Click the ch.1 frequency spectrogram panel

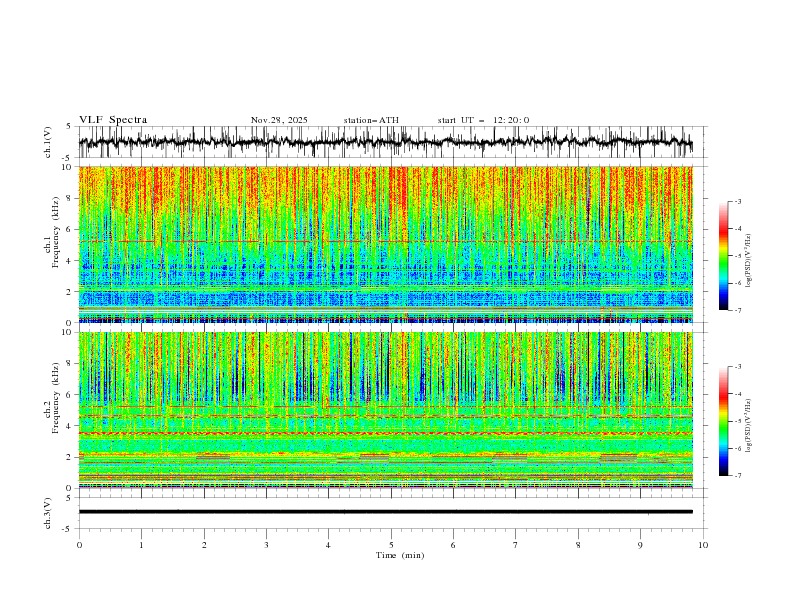tap(385, 244)
